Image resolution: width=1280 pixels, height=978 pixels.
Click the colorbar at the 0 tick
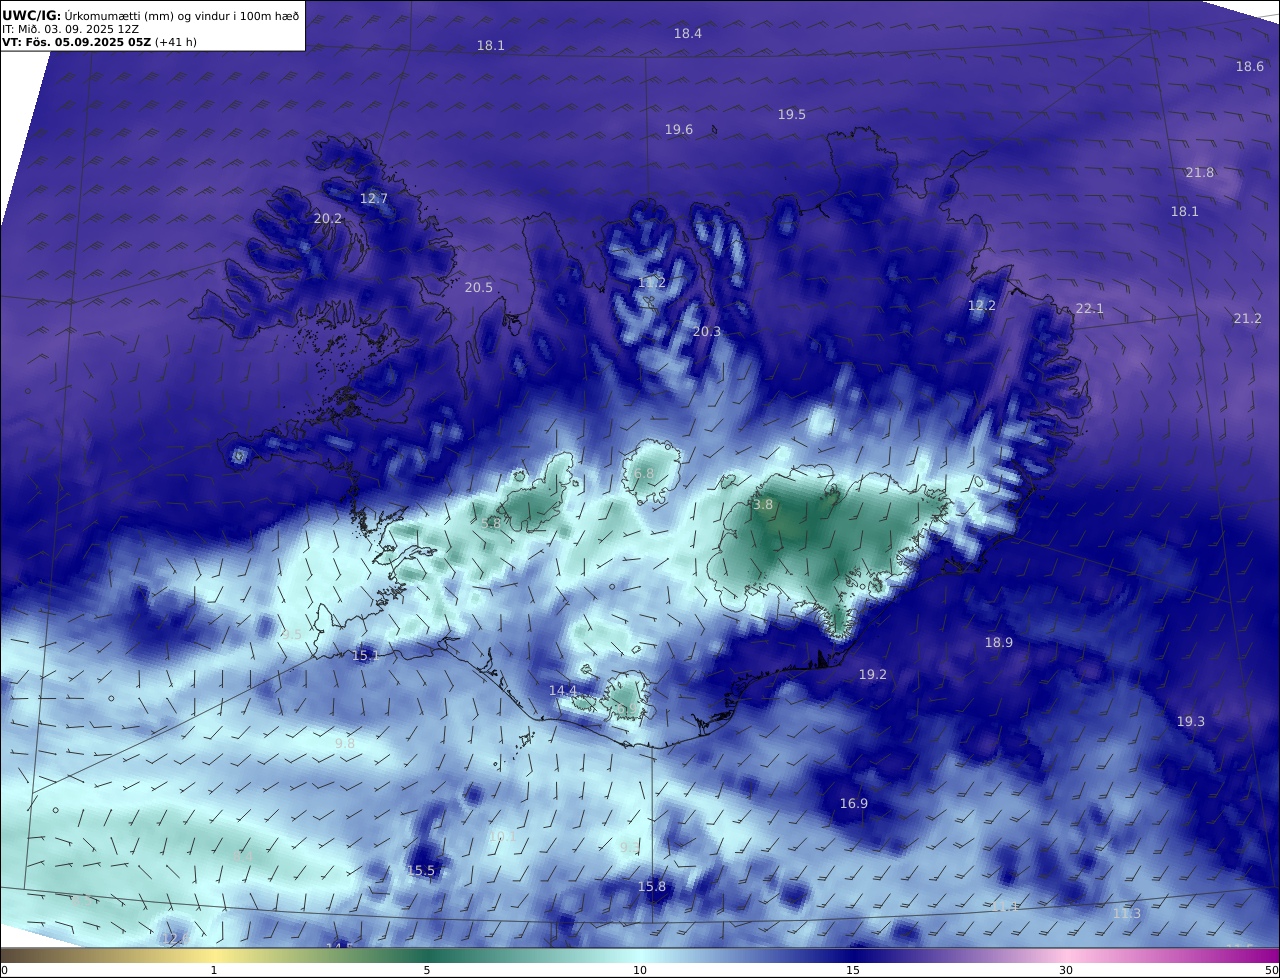[x=3, y=970]
